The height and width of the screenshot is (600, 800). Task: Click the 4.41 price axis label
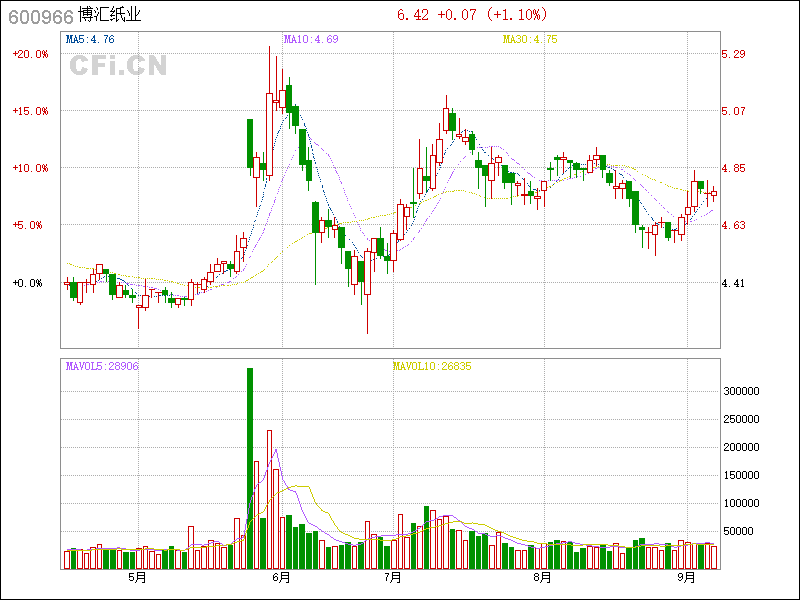[x=734, y=284]
